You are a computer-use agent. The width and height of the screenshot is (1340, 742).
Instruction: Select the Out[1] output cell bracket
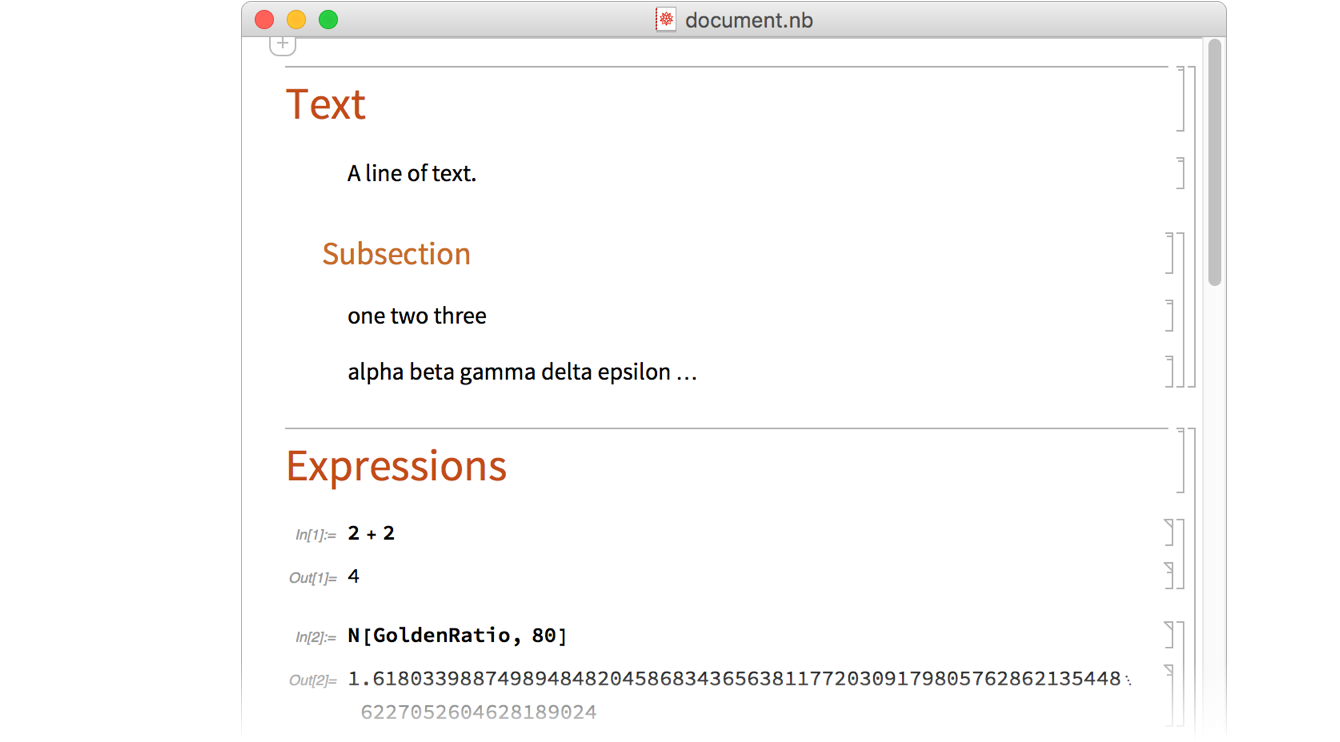tap(1168, 575)
